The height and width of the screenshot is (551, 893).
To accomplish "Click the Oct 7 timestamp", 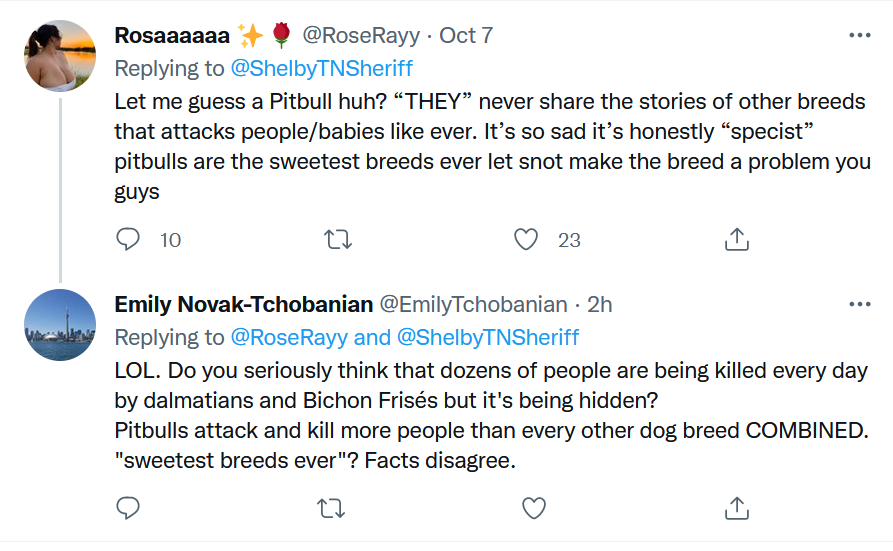I will point(465,36).
